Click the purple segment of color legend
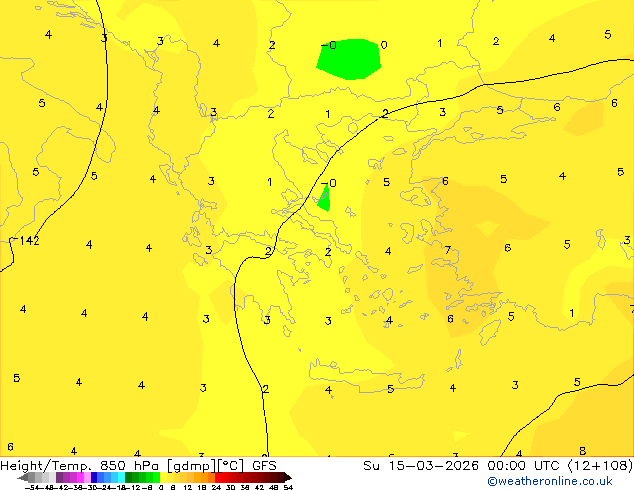This screenshot has height=490, width=634. point(66,477)
